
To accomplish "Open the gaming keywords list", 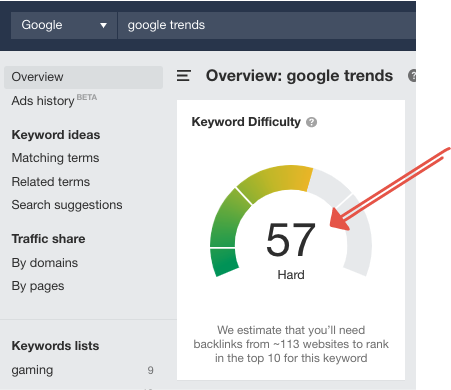I will click(x=32, y=370).
